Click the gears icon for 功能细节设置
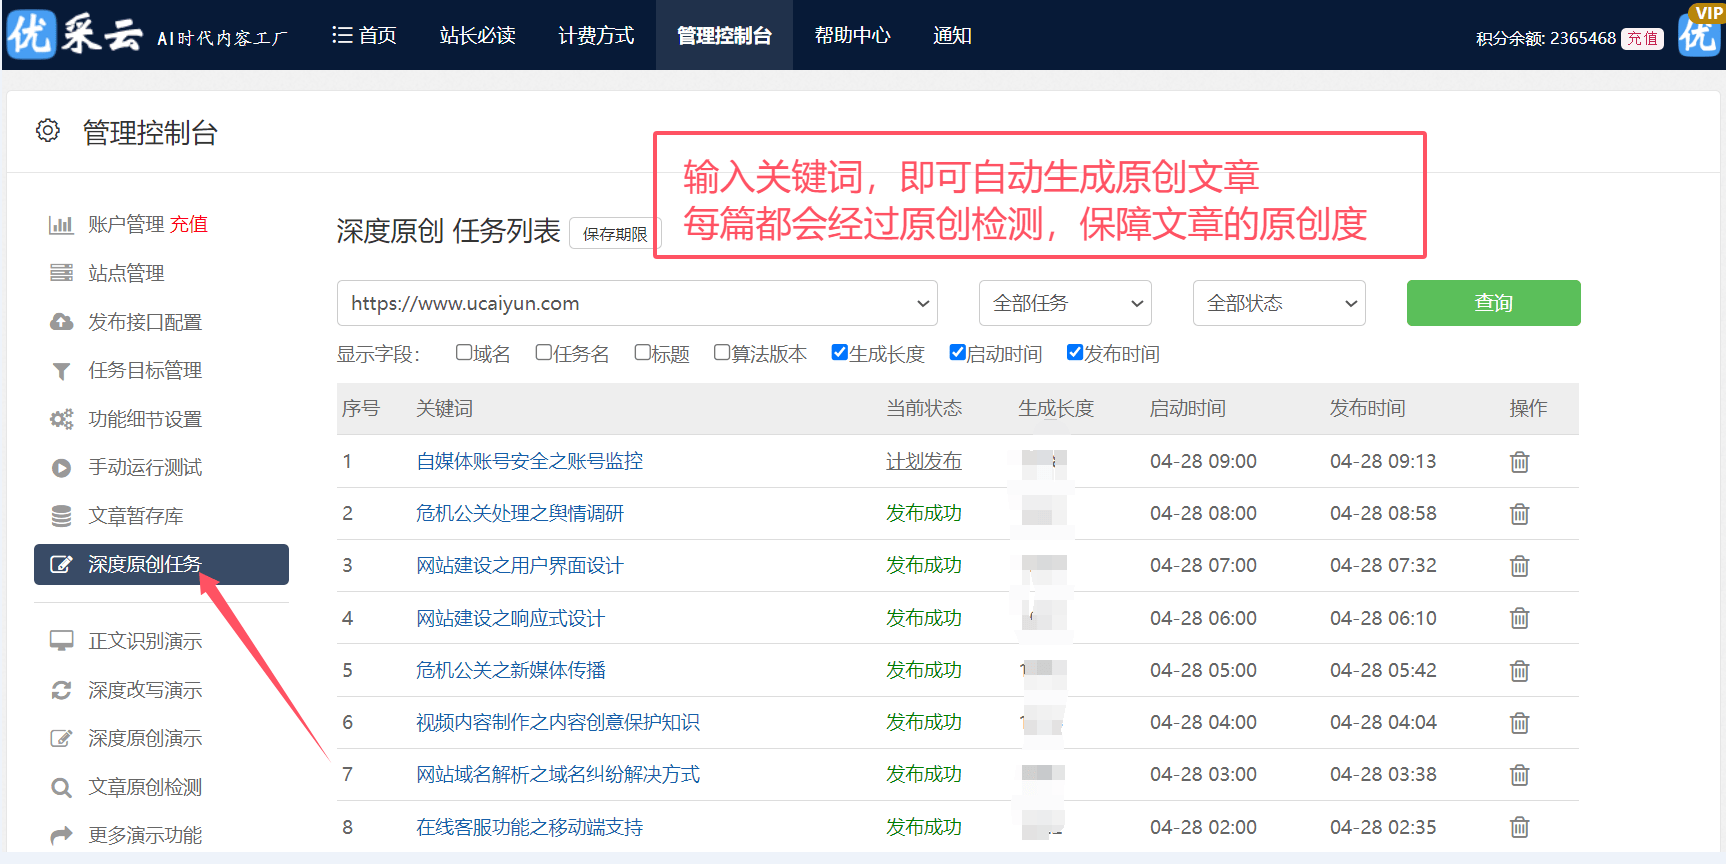This screenshot has height=864, width=1726. 61,419
